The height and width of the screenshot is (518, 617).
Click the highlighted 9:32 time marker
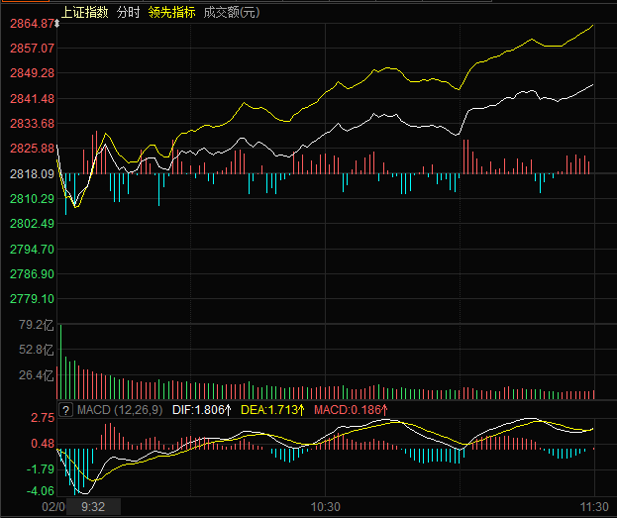coord(92,507)
